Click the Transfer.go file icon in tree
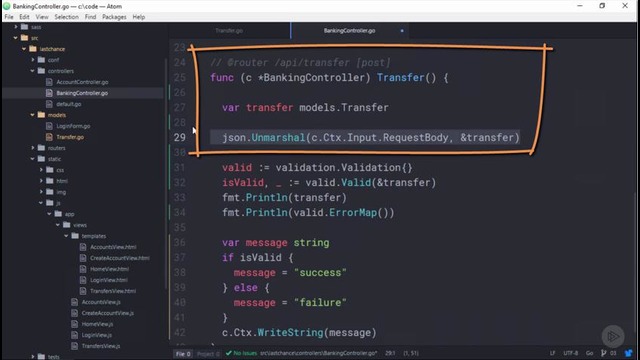The width and height of the screenshot is (640, 360). click(x=49, y=137)
